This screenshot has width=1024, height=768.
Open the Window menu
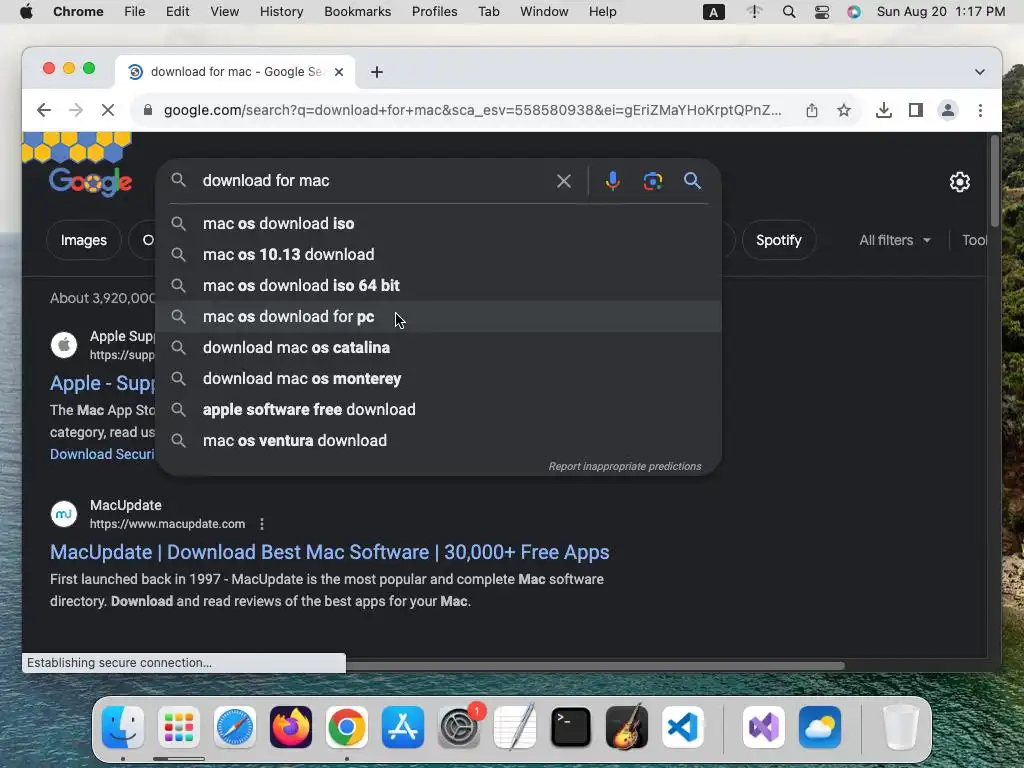pos(544,12)
